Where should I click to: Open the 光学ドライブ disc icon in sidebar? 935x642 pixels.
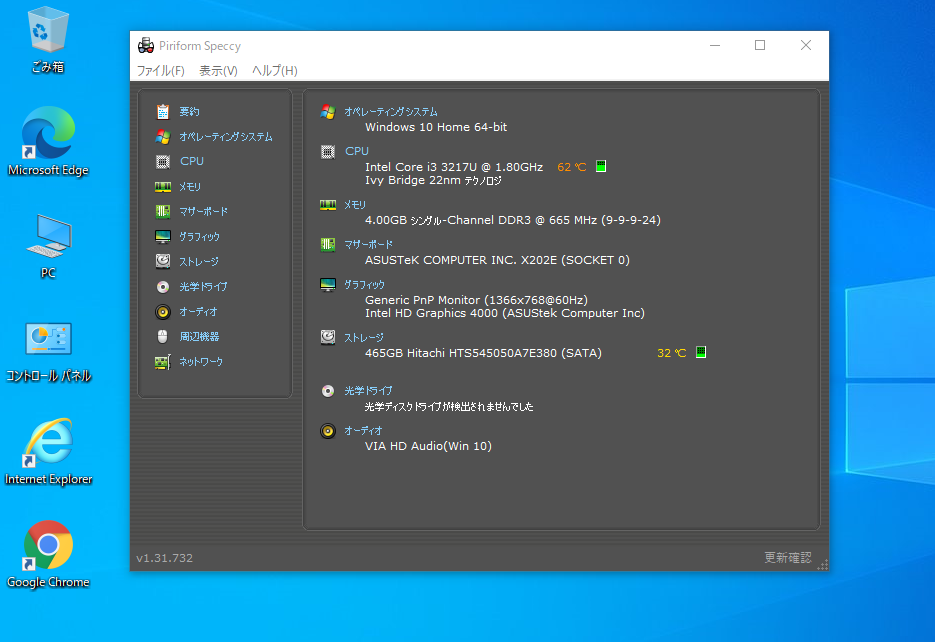163,287
